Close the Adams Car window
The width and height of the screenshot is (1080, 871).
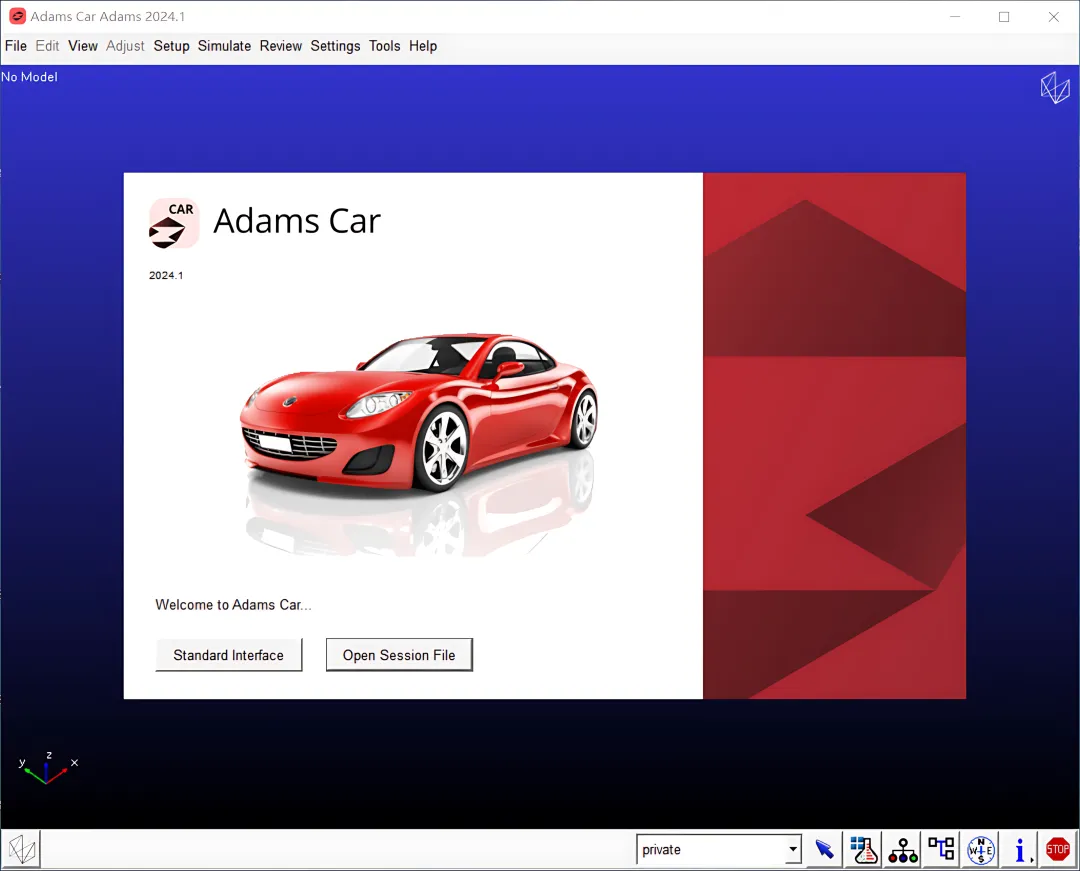(x=1054, y=17)
